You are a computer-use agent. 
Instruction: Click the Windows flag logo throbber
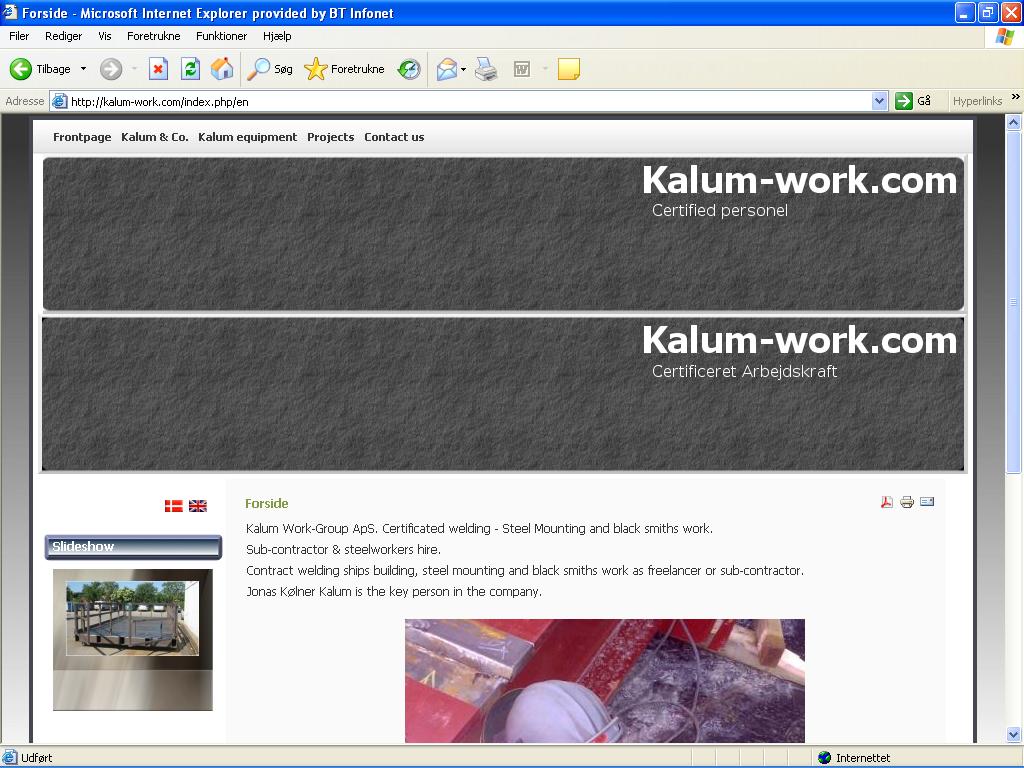click(x=1004, y=37)
